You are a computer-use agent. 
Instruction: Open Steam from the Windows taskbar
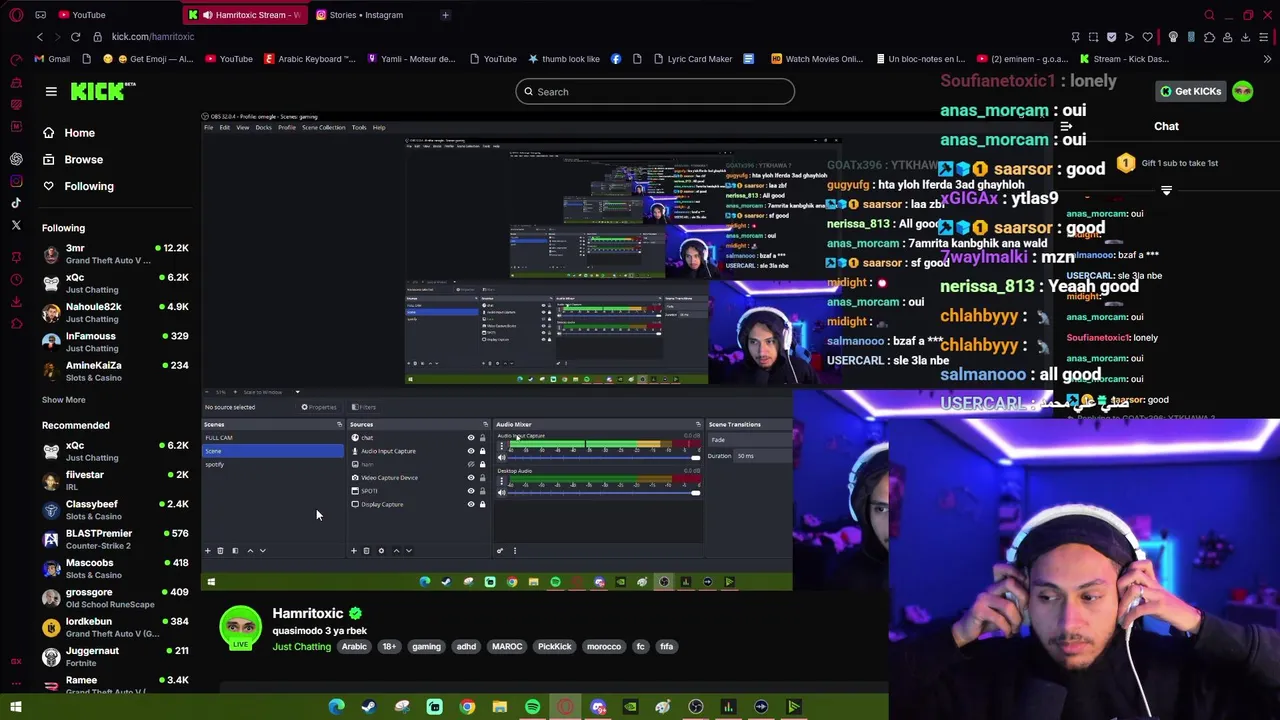[x=369, y=708]
